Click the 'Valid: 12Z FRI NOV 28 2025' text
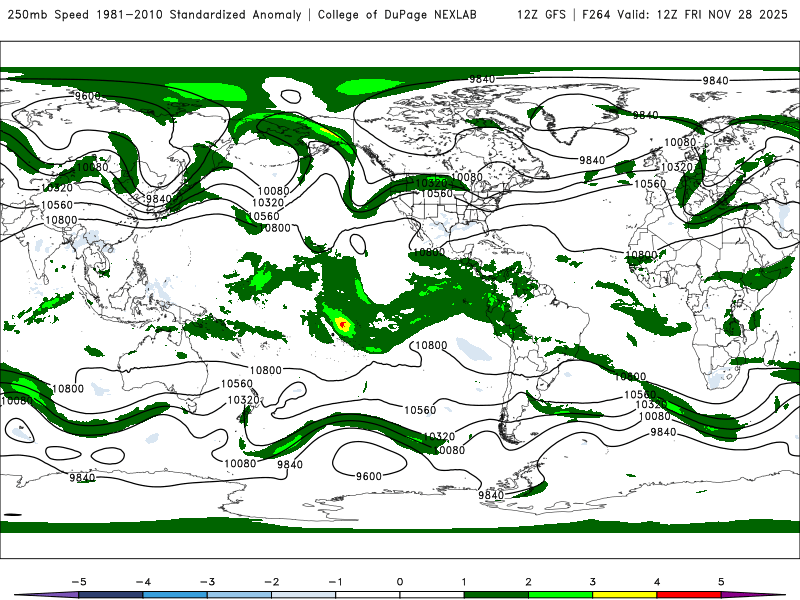The image size is (800, 600). tap(703, 14)
